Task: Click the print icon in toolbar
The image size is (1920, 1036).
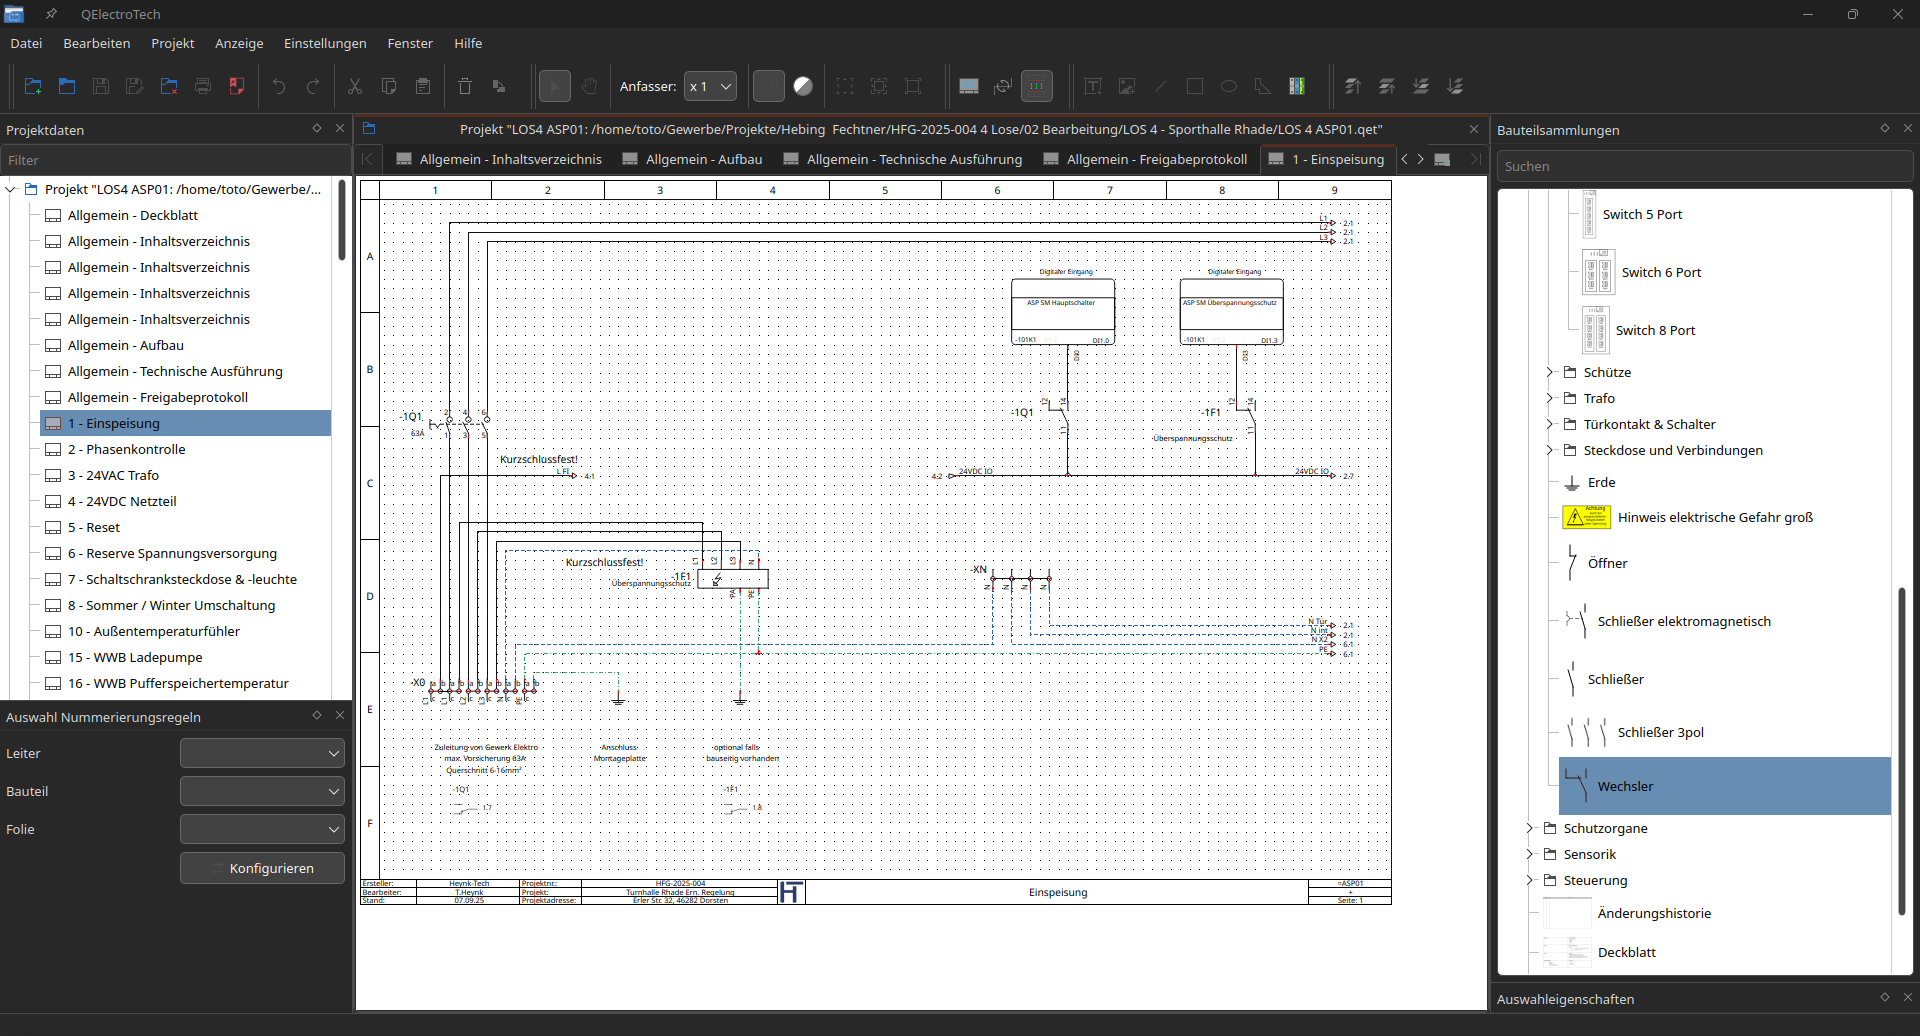Action: coord(203,87)
